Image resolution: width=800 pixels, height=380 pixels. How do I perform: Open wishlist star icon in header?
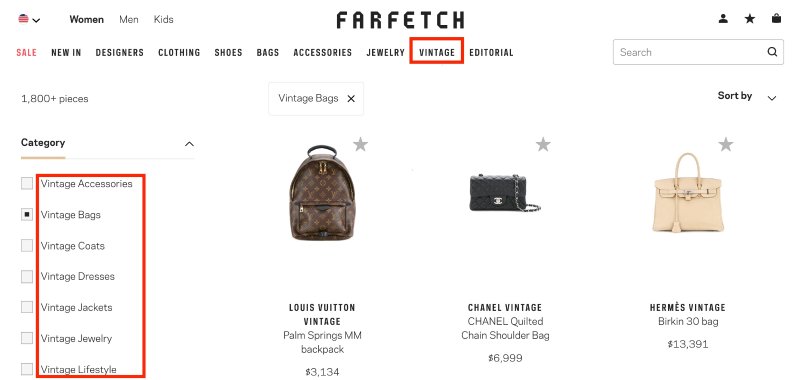pyautogui.click(x=749, y=19)
